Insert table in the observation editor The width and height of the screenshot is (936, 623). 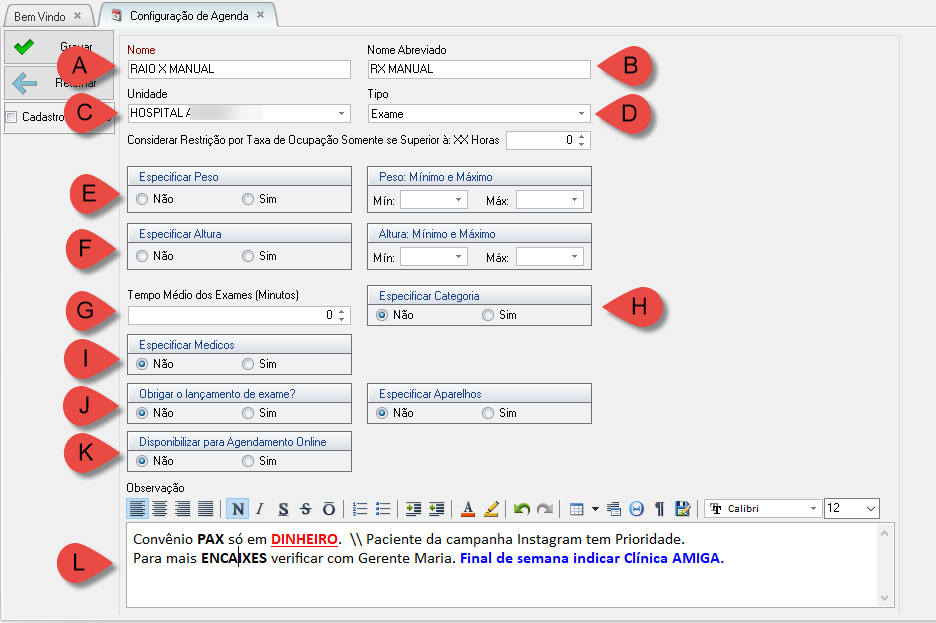(x=576, y=509)
